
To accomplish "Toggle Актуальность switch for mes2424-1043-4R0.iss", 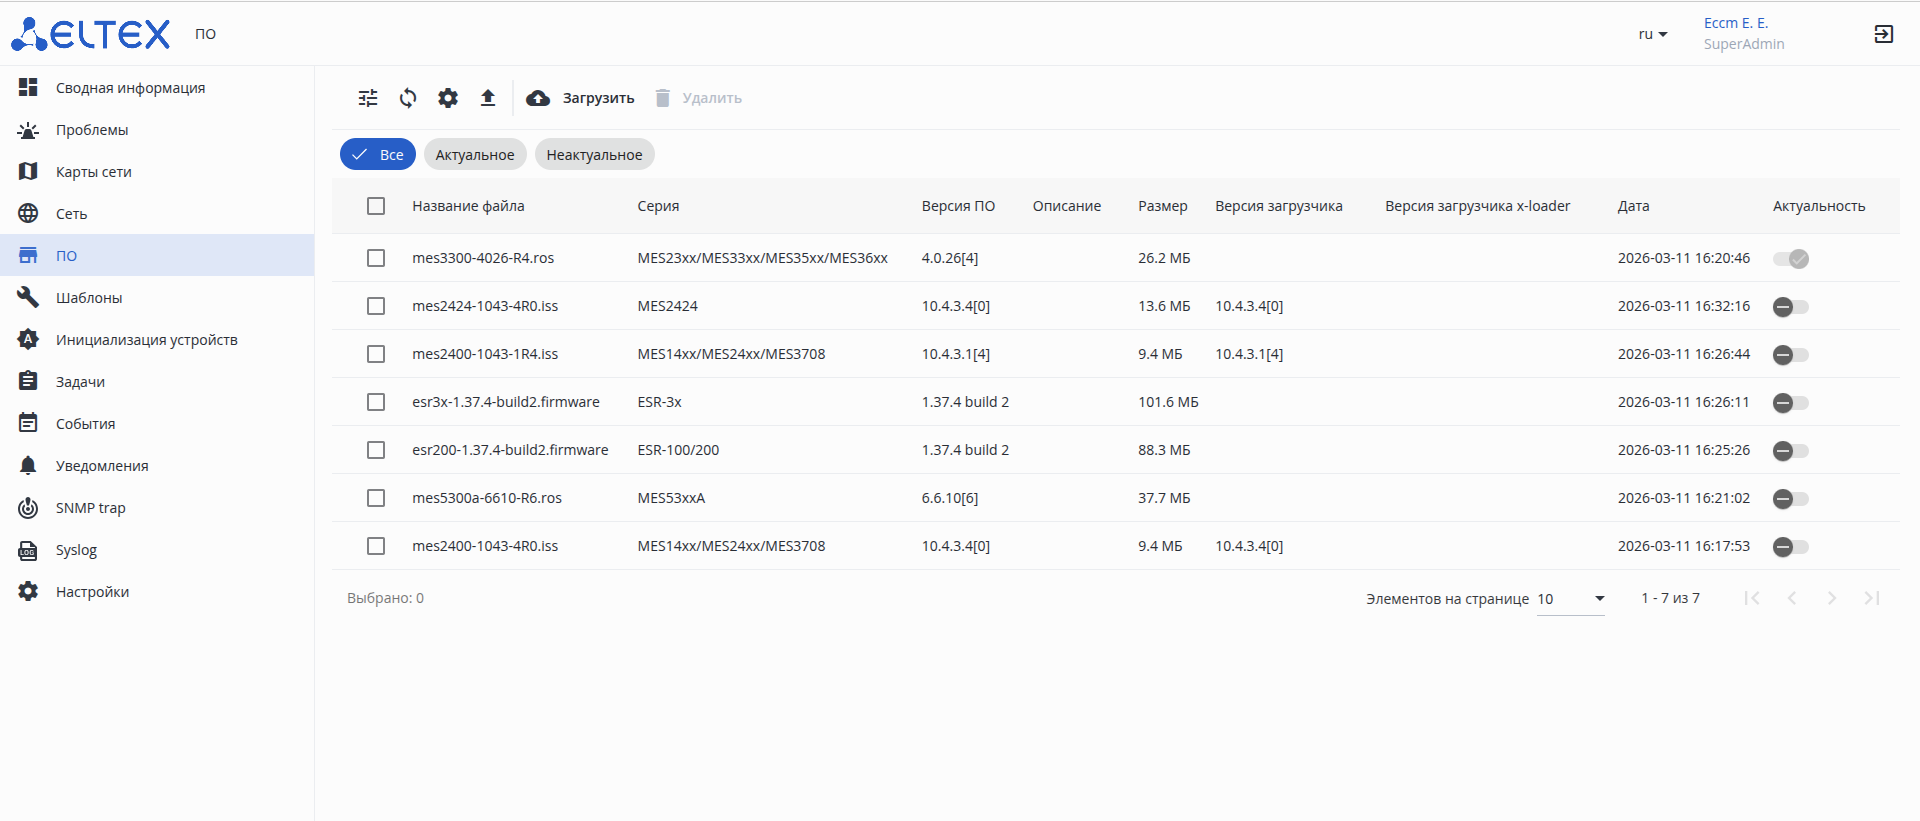I will (x=1790, y=307).
